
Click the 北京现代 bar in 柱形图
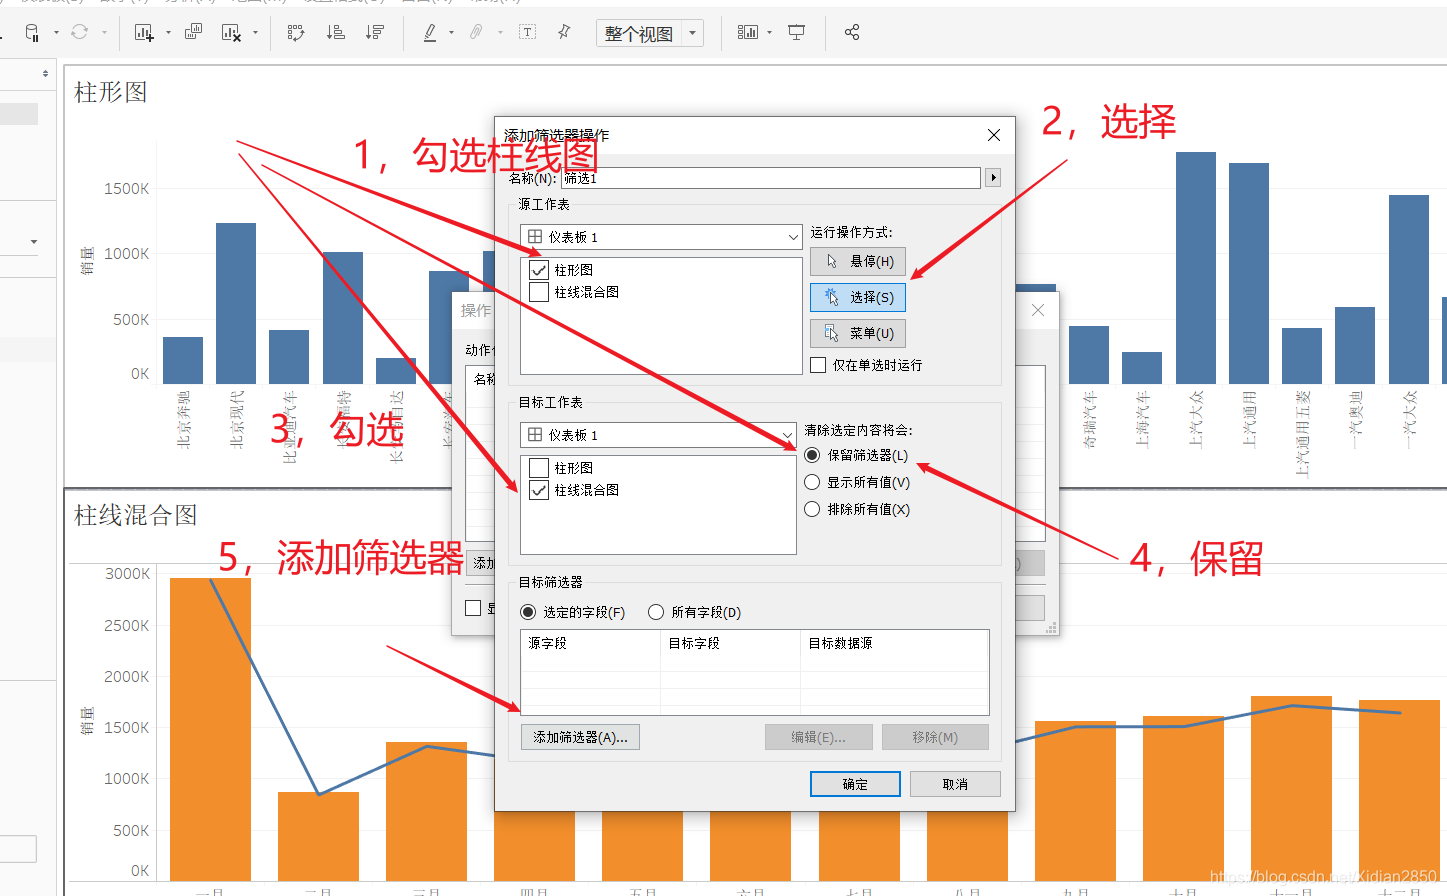pyautogui.click(x=236, y=303)
